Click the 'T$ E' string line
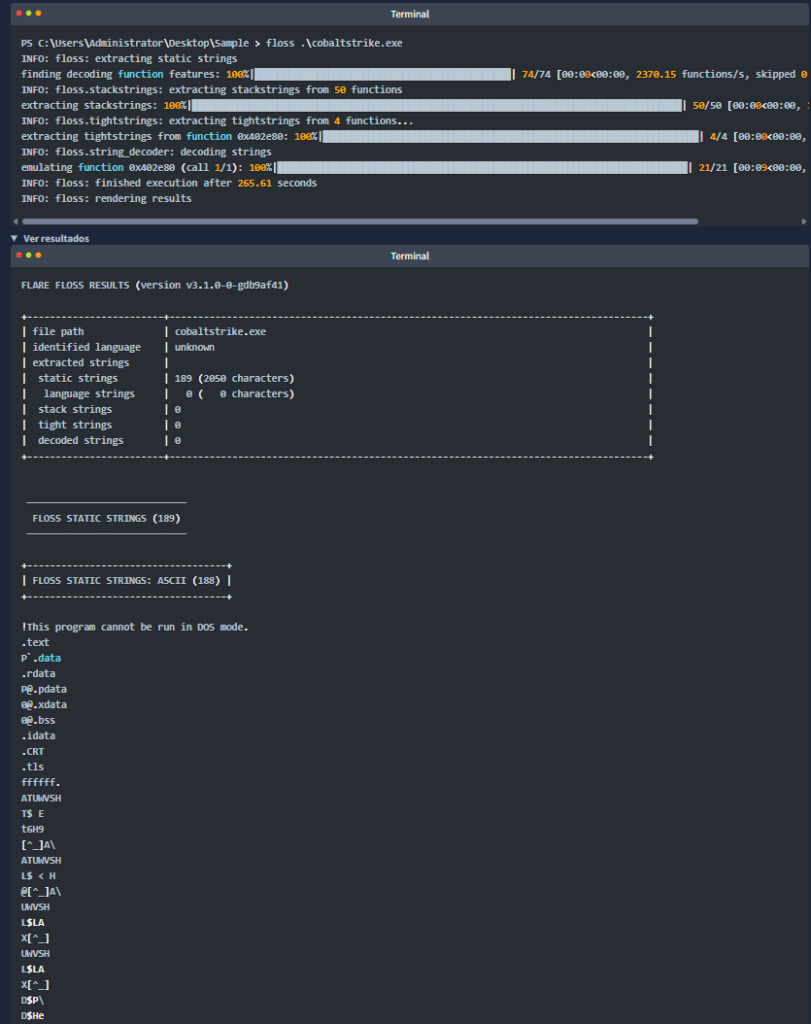The image size is (811, 1024). 33,814
